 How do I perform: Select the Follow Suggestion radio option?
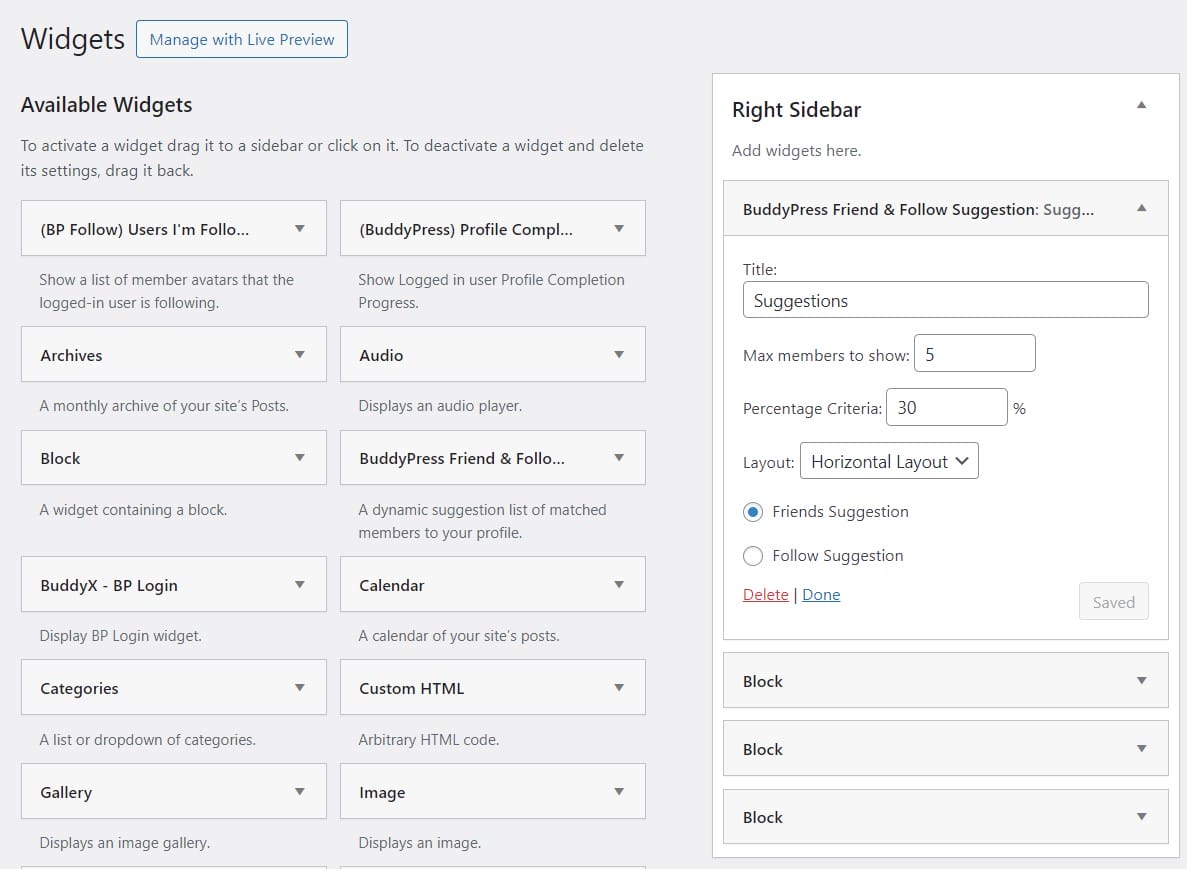tap(753, 556)
